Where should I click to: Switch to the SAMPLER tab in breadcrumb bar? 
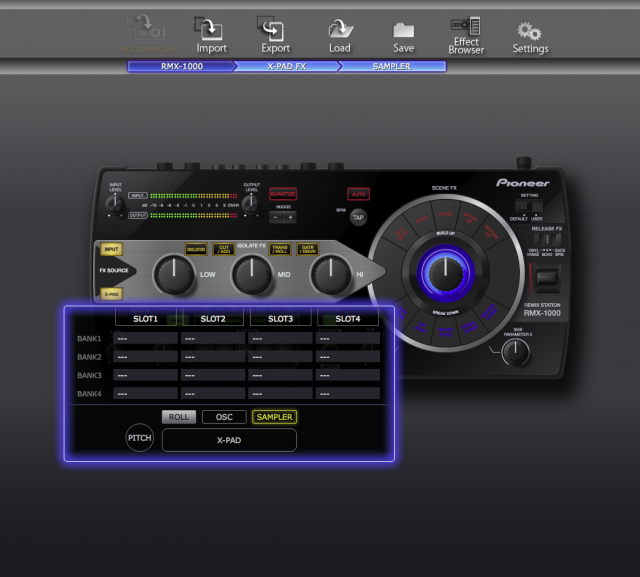click(x=392, y=66)
